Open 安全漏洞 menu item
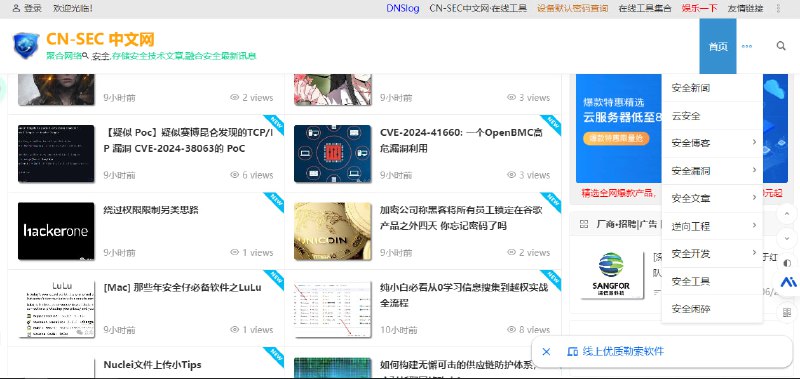800x379 pixels. 691,171
